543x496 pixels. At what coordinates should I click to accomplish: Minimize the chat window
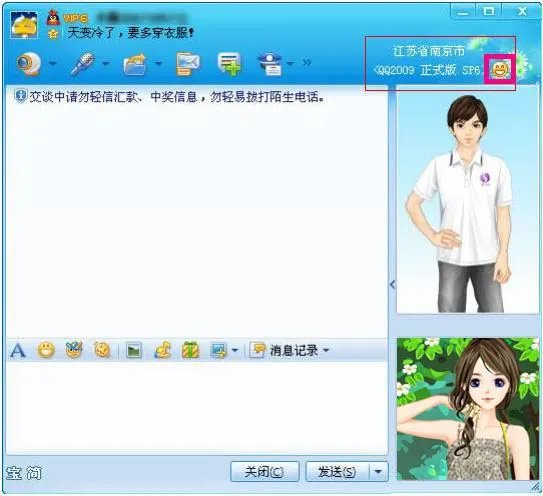coord(463,12)
